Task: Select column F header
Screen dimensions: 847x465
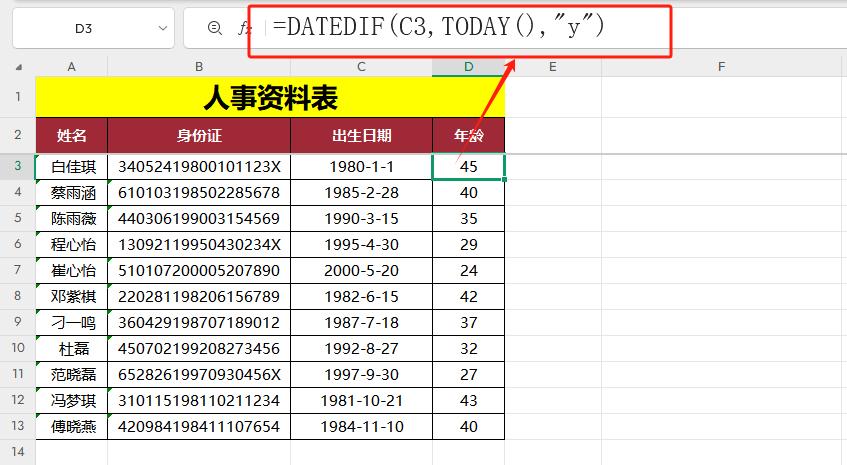Action: click(721, 67)
